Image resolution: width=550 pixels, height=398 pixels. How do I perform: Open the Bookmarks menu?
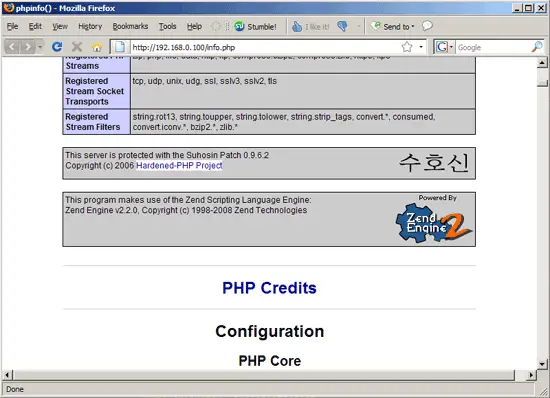pyautogui.click(x=130, y=26)
